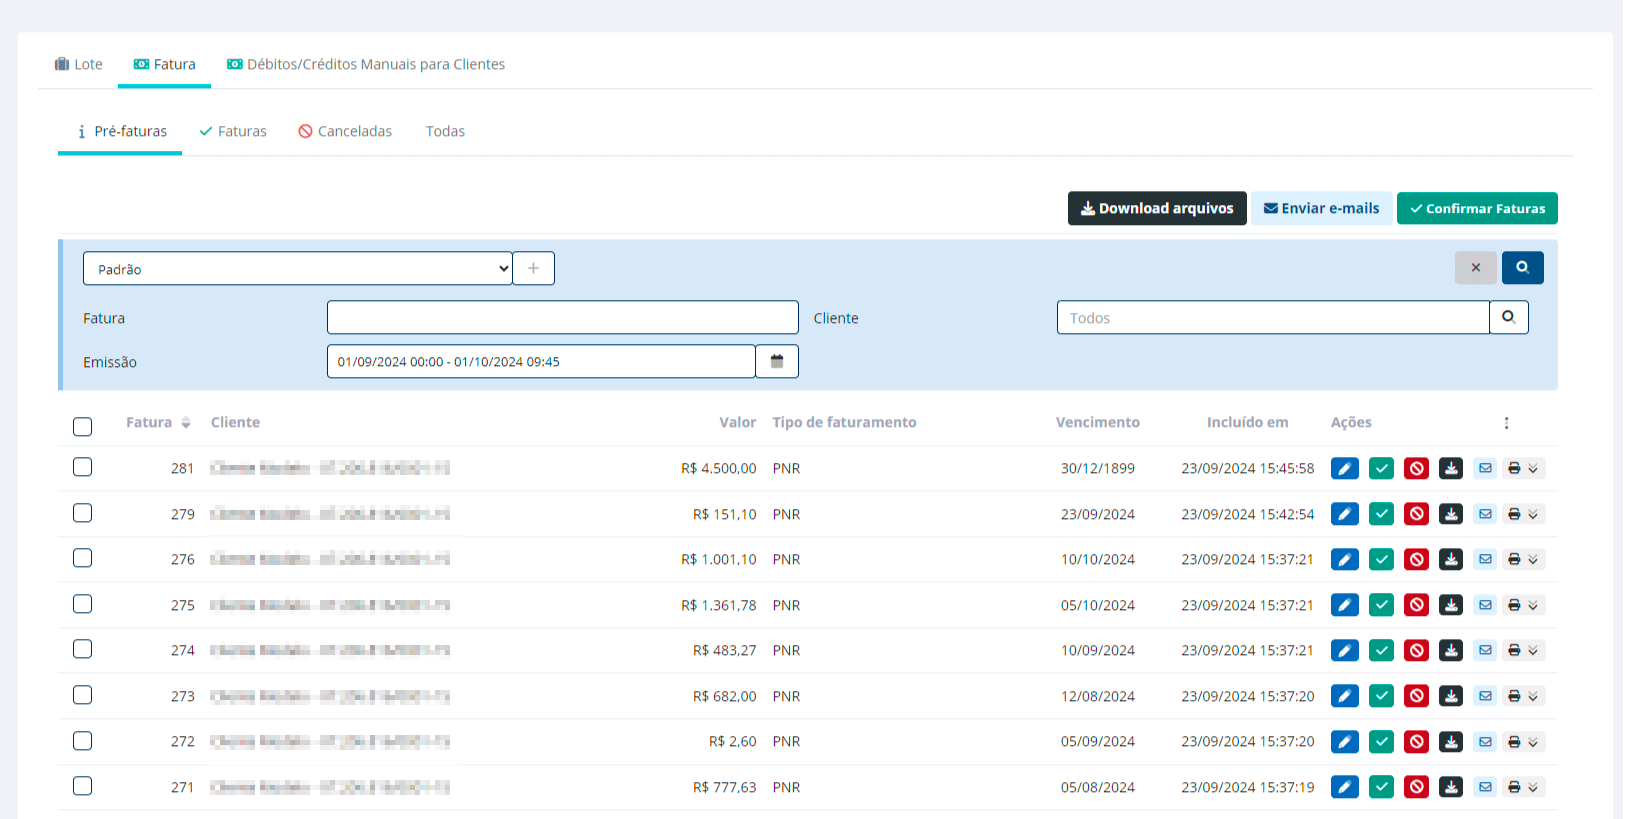This screenshot has width=1637, height=819.
Task: Confirm invoice 272 with green check icon
Action: (x=1381, y=742)
